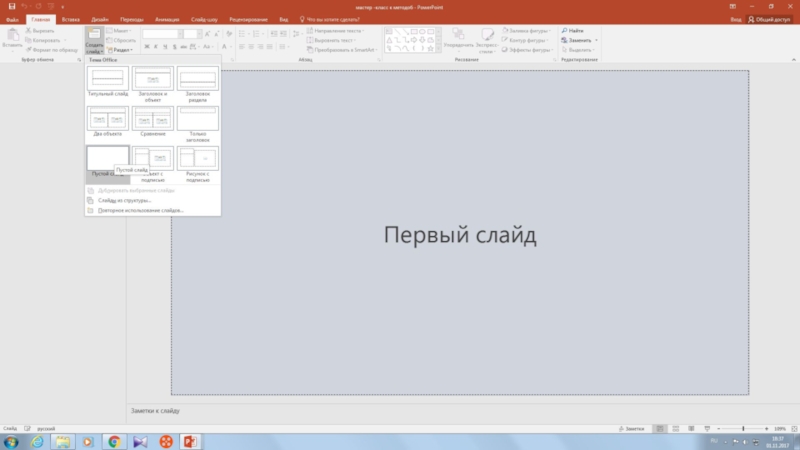
Task: Open the Chrome icon in the taskbar
Action: [x=114, y=440]
